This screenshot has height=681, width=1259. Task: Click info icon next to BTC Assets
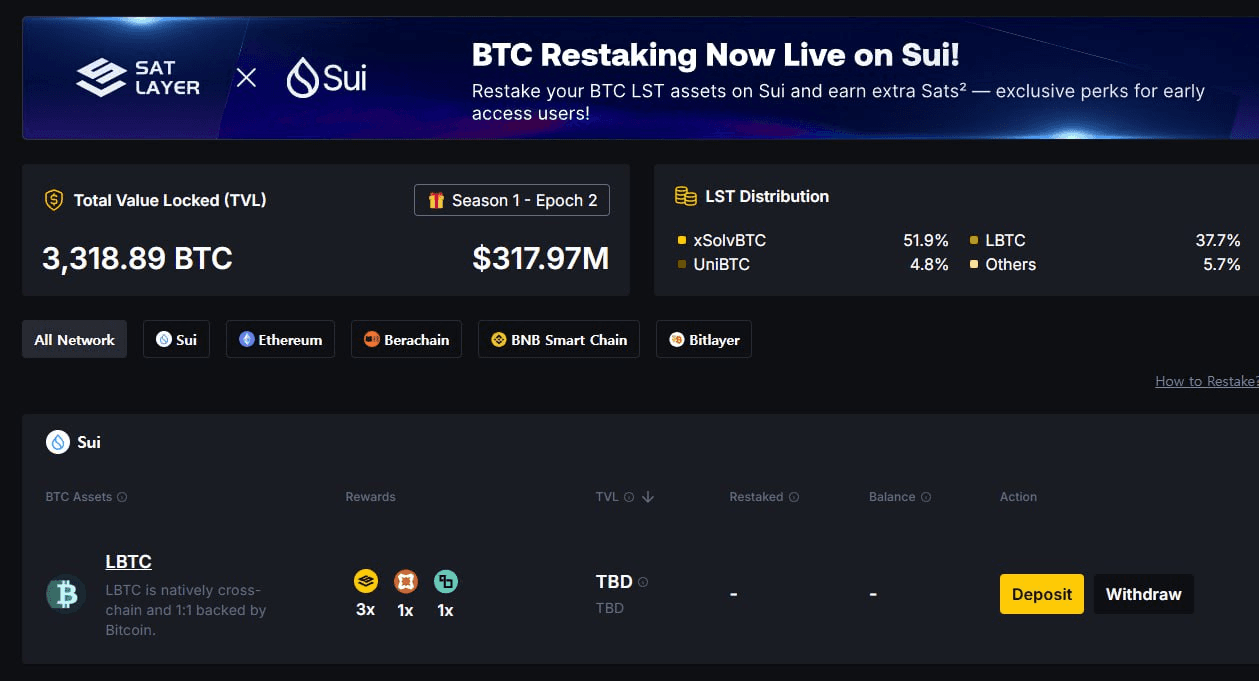122,497
